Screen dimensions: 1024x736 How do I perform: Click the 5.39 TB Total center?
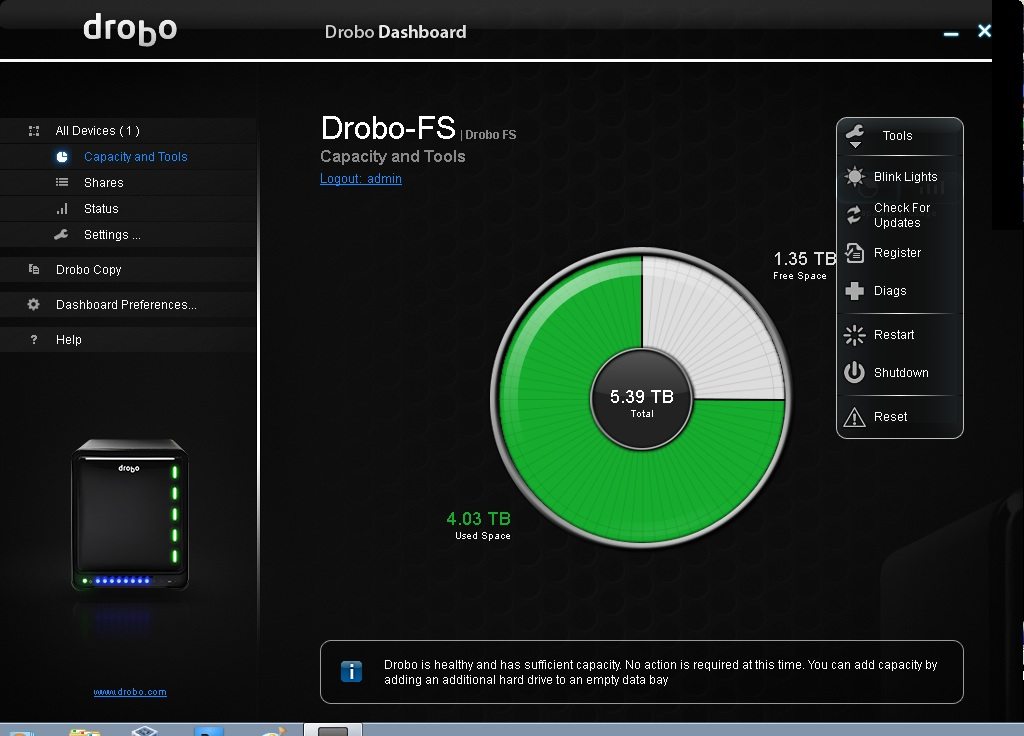pos(641,400)
